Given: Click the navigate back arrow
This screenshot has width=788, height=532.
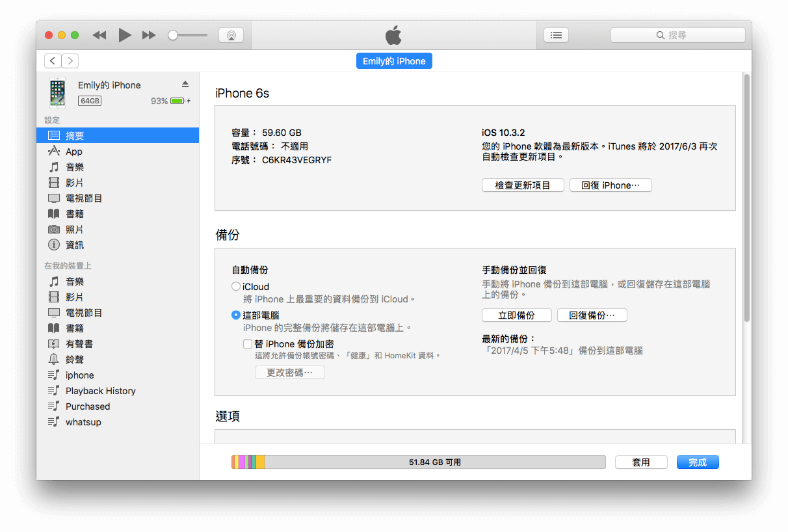Looking at the screenshot, I should (x=52, y=61).
